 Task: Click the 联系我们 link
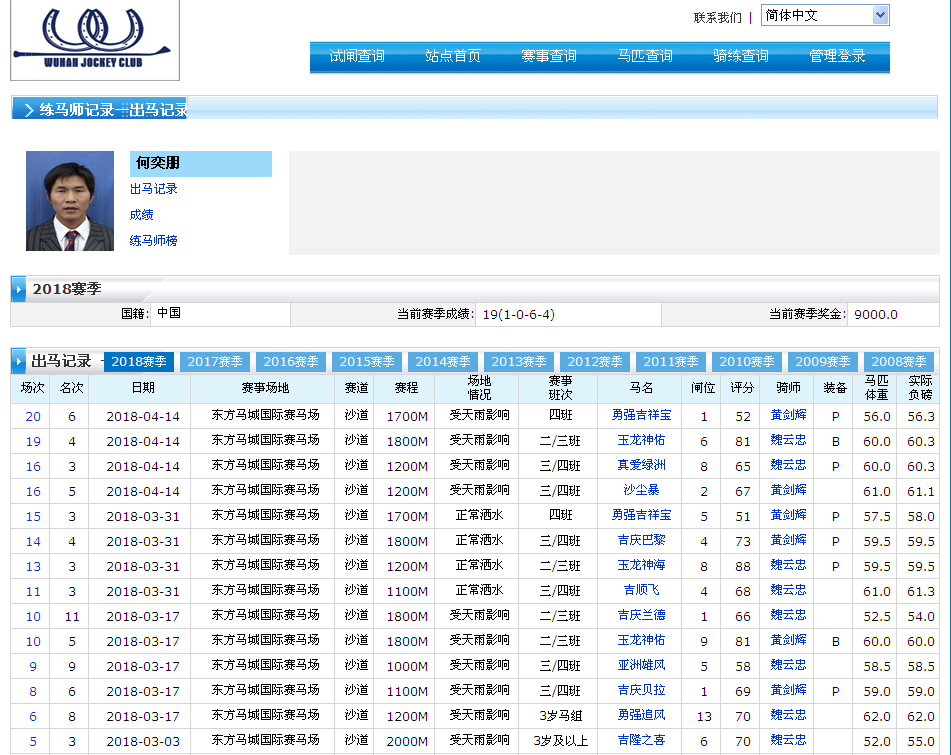(717, 17)
